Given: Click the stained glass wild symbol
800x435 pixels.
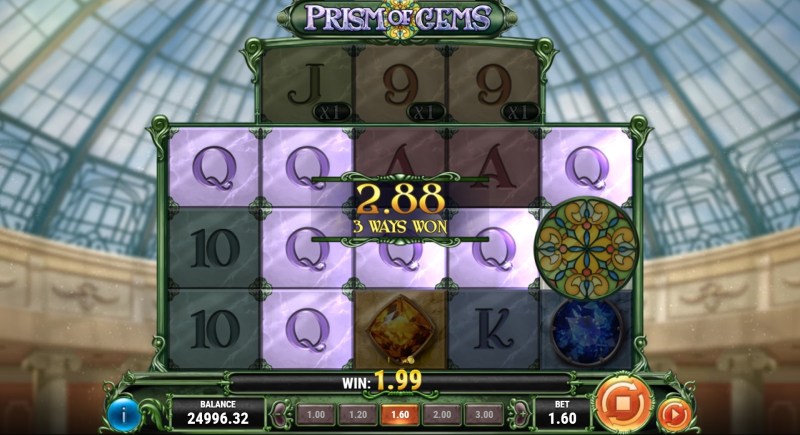Looking at the screenshot, I should pyautogui.click(x=586, y=248).
